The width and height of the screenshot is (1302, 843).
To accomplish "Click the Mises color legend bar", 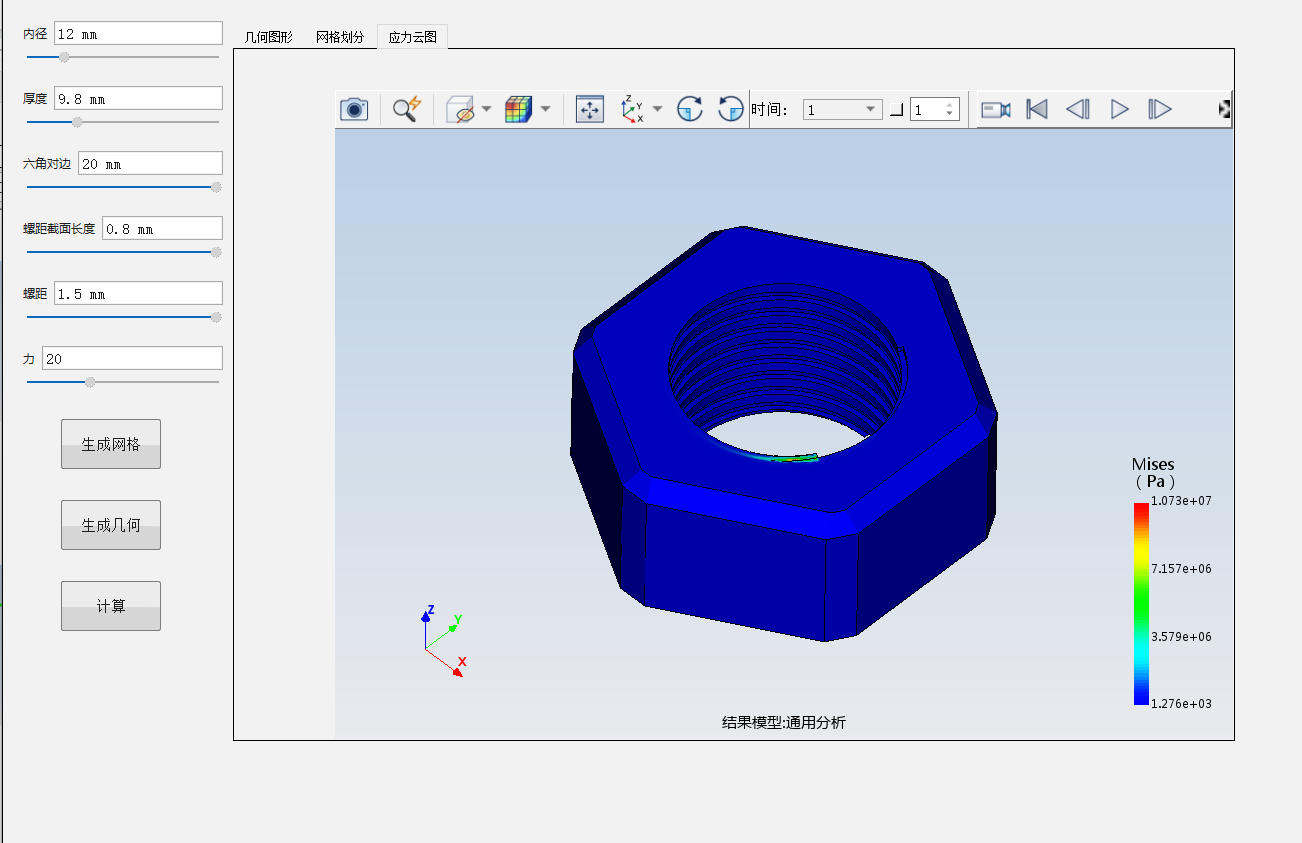I will (x=1141, y=604).
